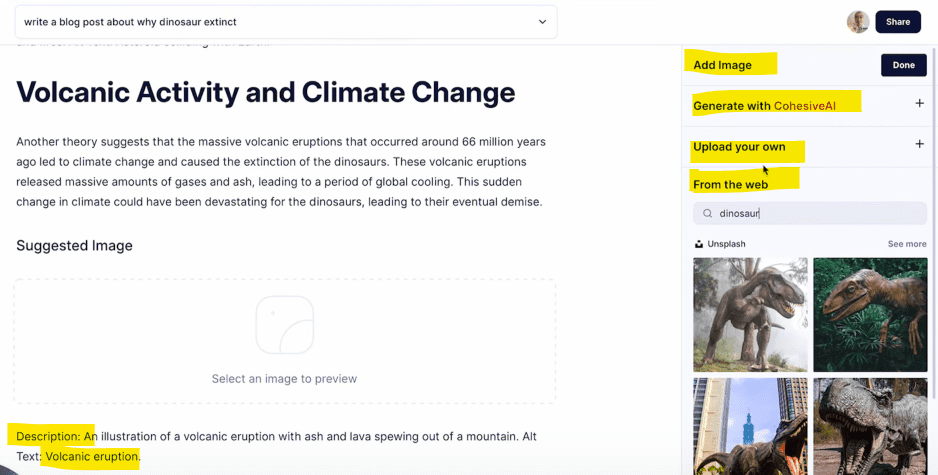Click the Volcanic Activity and Climate Change heading
Image resolution: width=938 pixels, height=475 pixels.
[266, 92]
